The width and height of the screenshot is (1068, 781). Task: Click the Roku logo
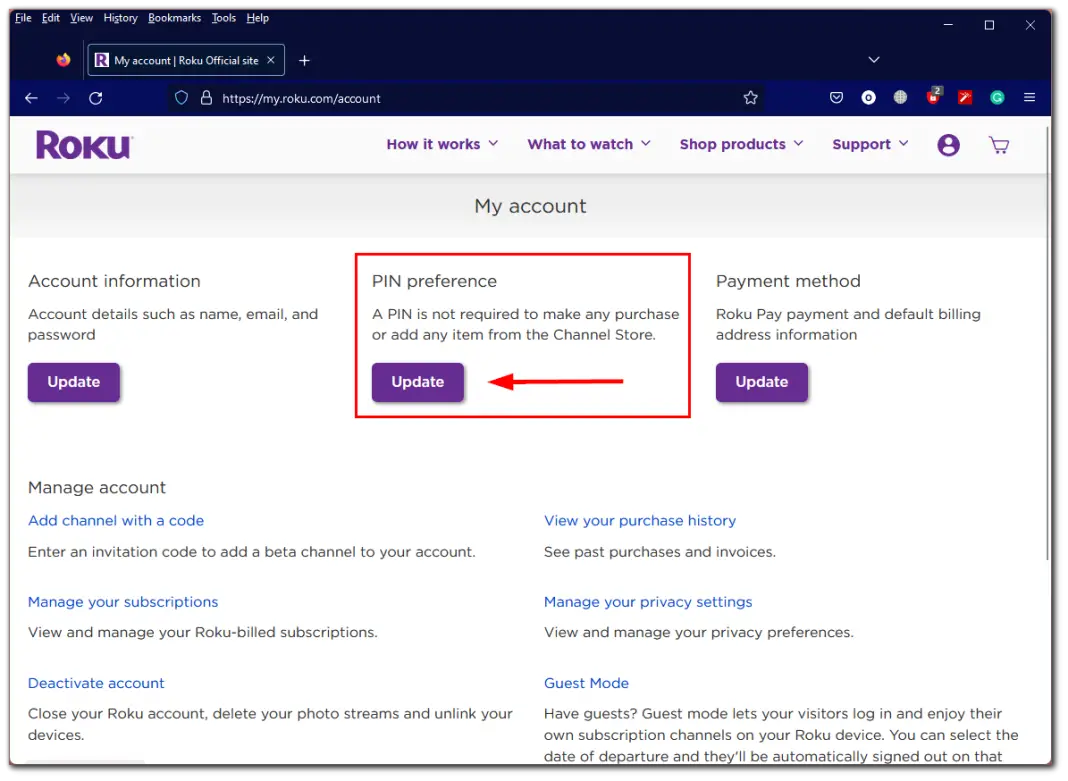pyautogui.click(x=84, y=144)
